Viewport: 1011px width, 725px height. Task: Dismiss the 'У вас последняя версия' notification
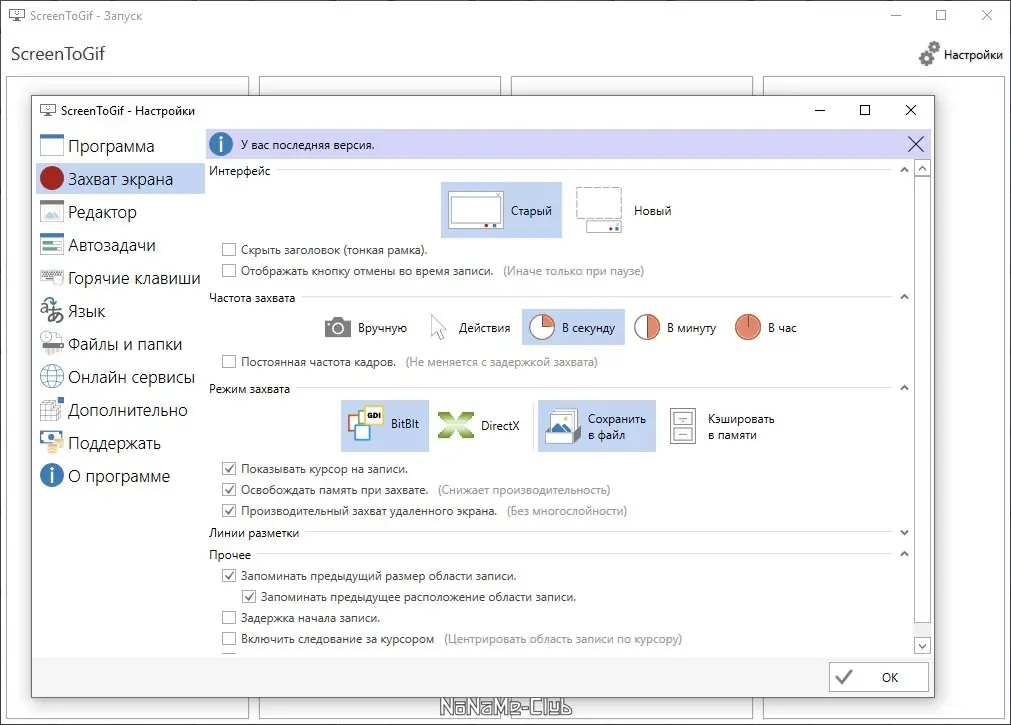(x=916, y=144)
